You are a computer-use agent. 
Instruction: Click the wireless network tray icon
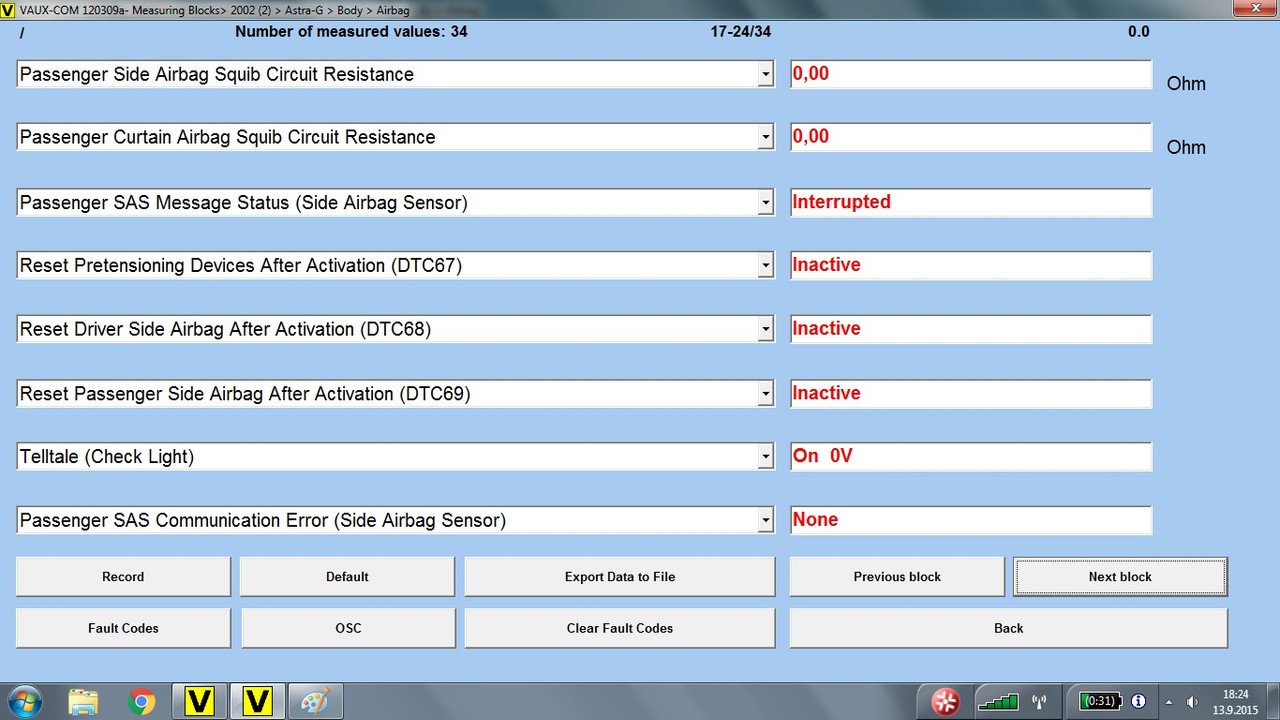[x=1038, y=702]
